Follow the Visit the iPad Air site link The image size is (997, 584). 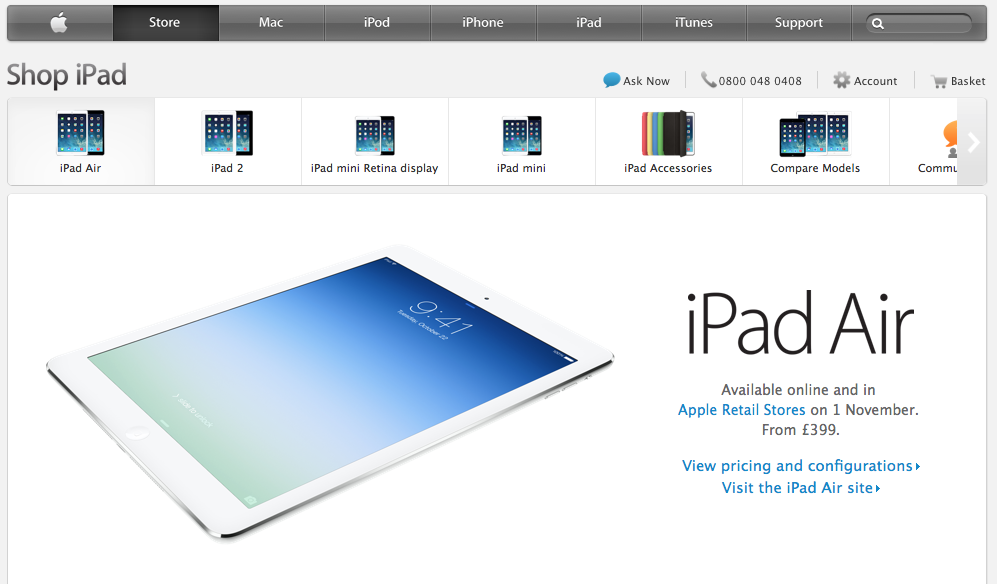click(801, 488)
